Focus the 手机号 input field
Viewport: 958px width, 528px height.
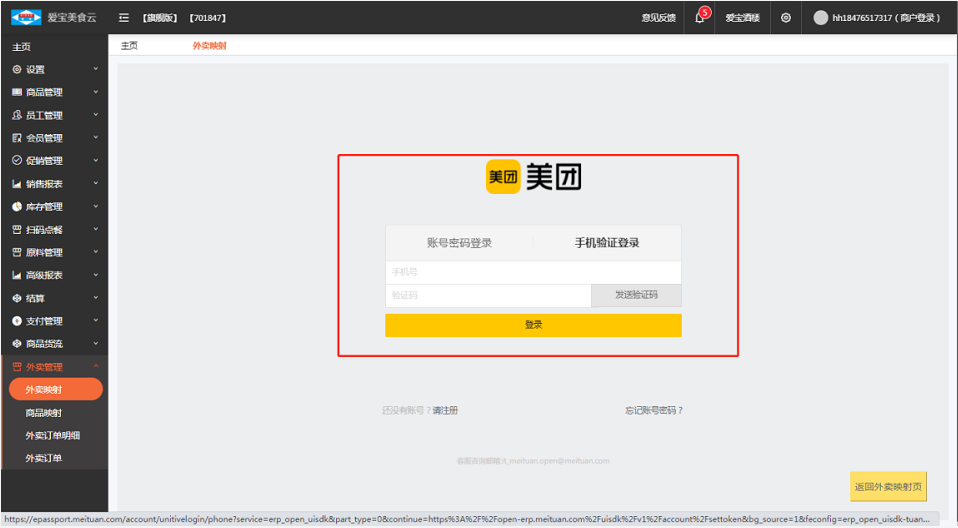tap(533, 272)
